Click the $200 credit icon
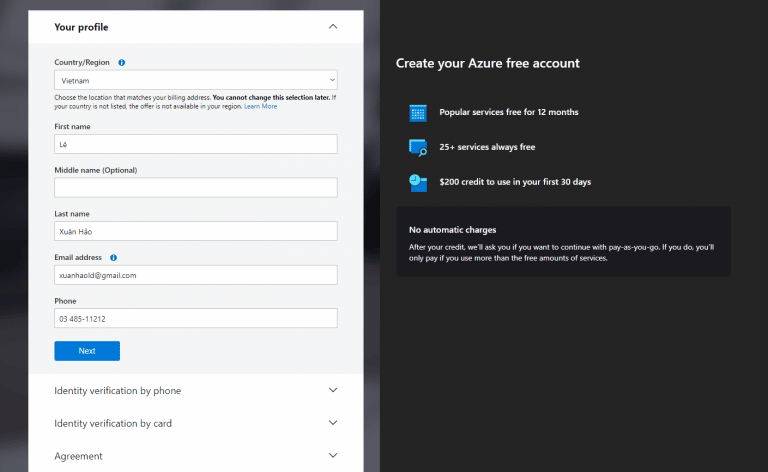Screen dimensions: 768x472 pyautogui.click(x=418, y=182)
